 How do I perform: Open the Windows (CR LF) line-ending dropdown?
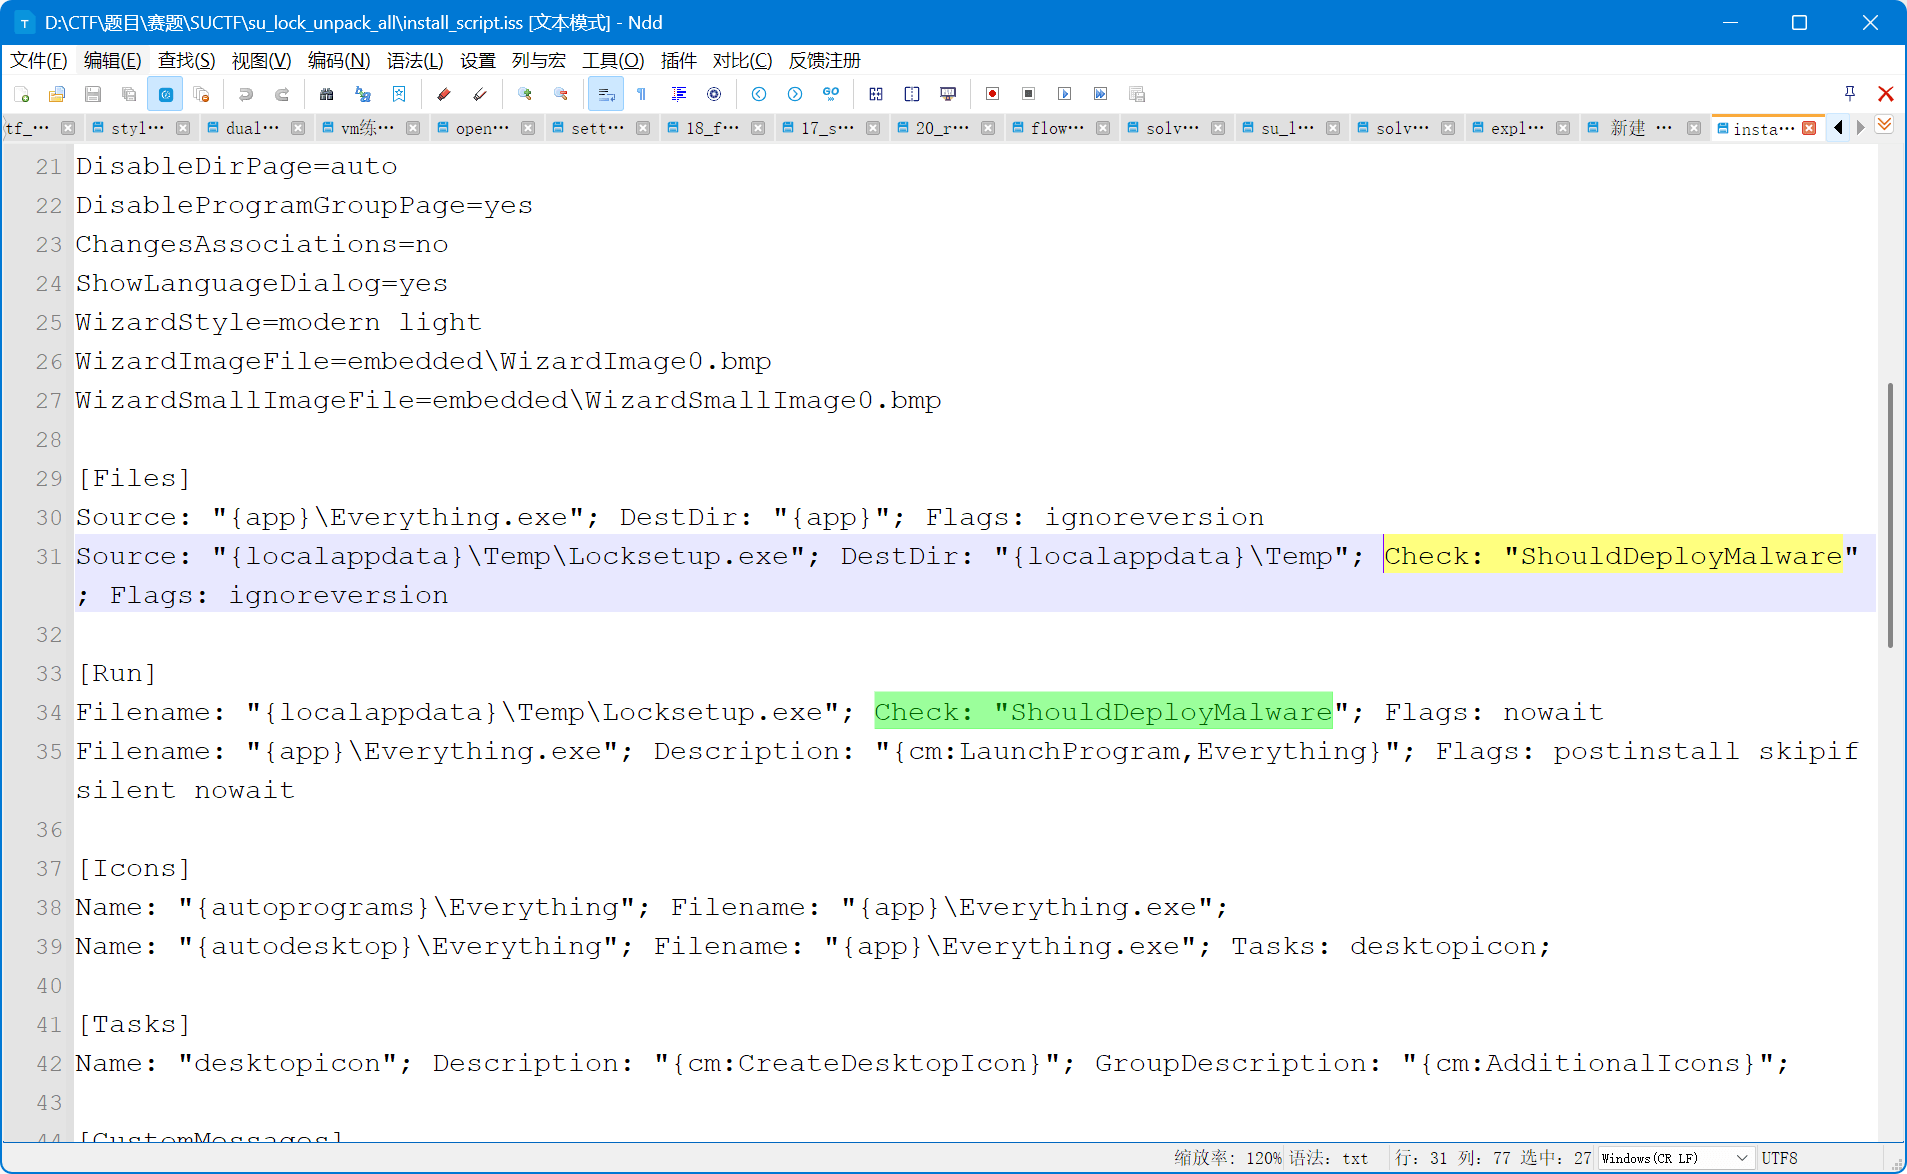pyautogui.click(x=1740, y=1157)
